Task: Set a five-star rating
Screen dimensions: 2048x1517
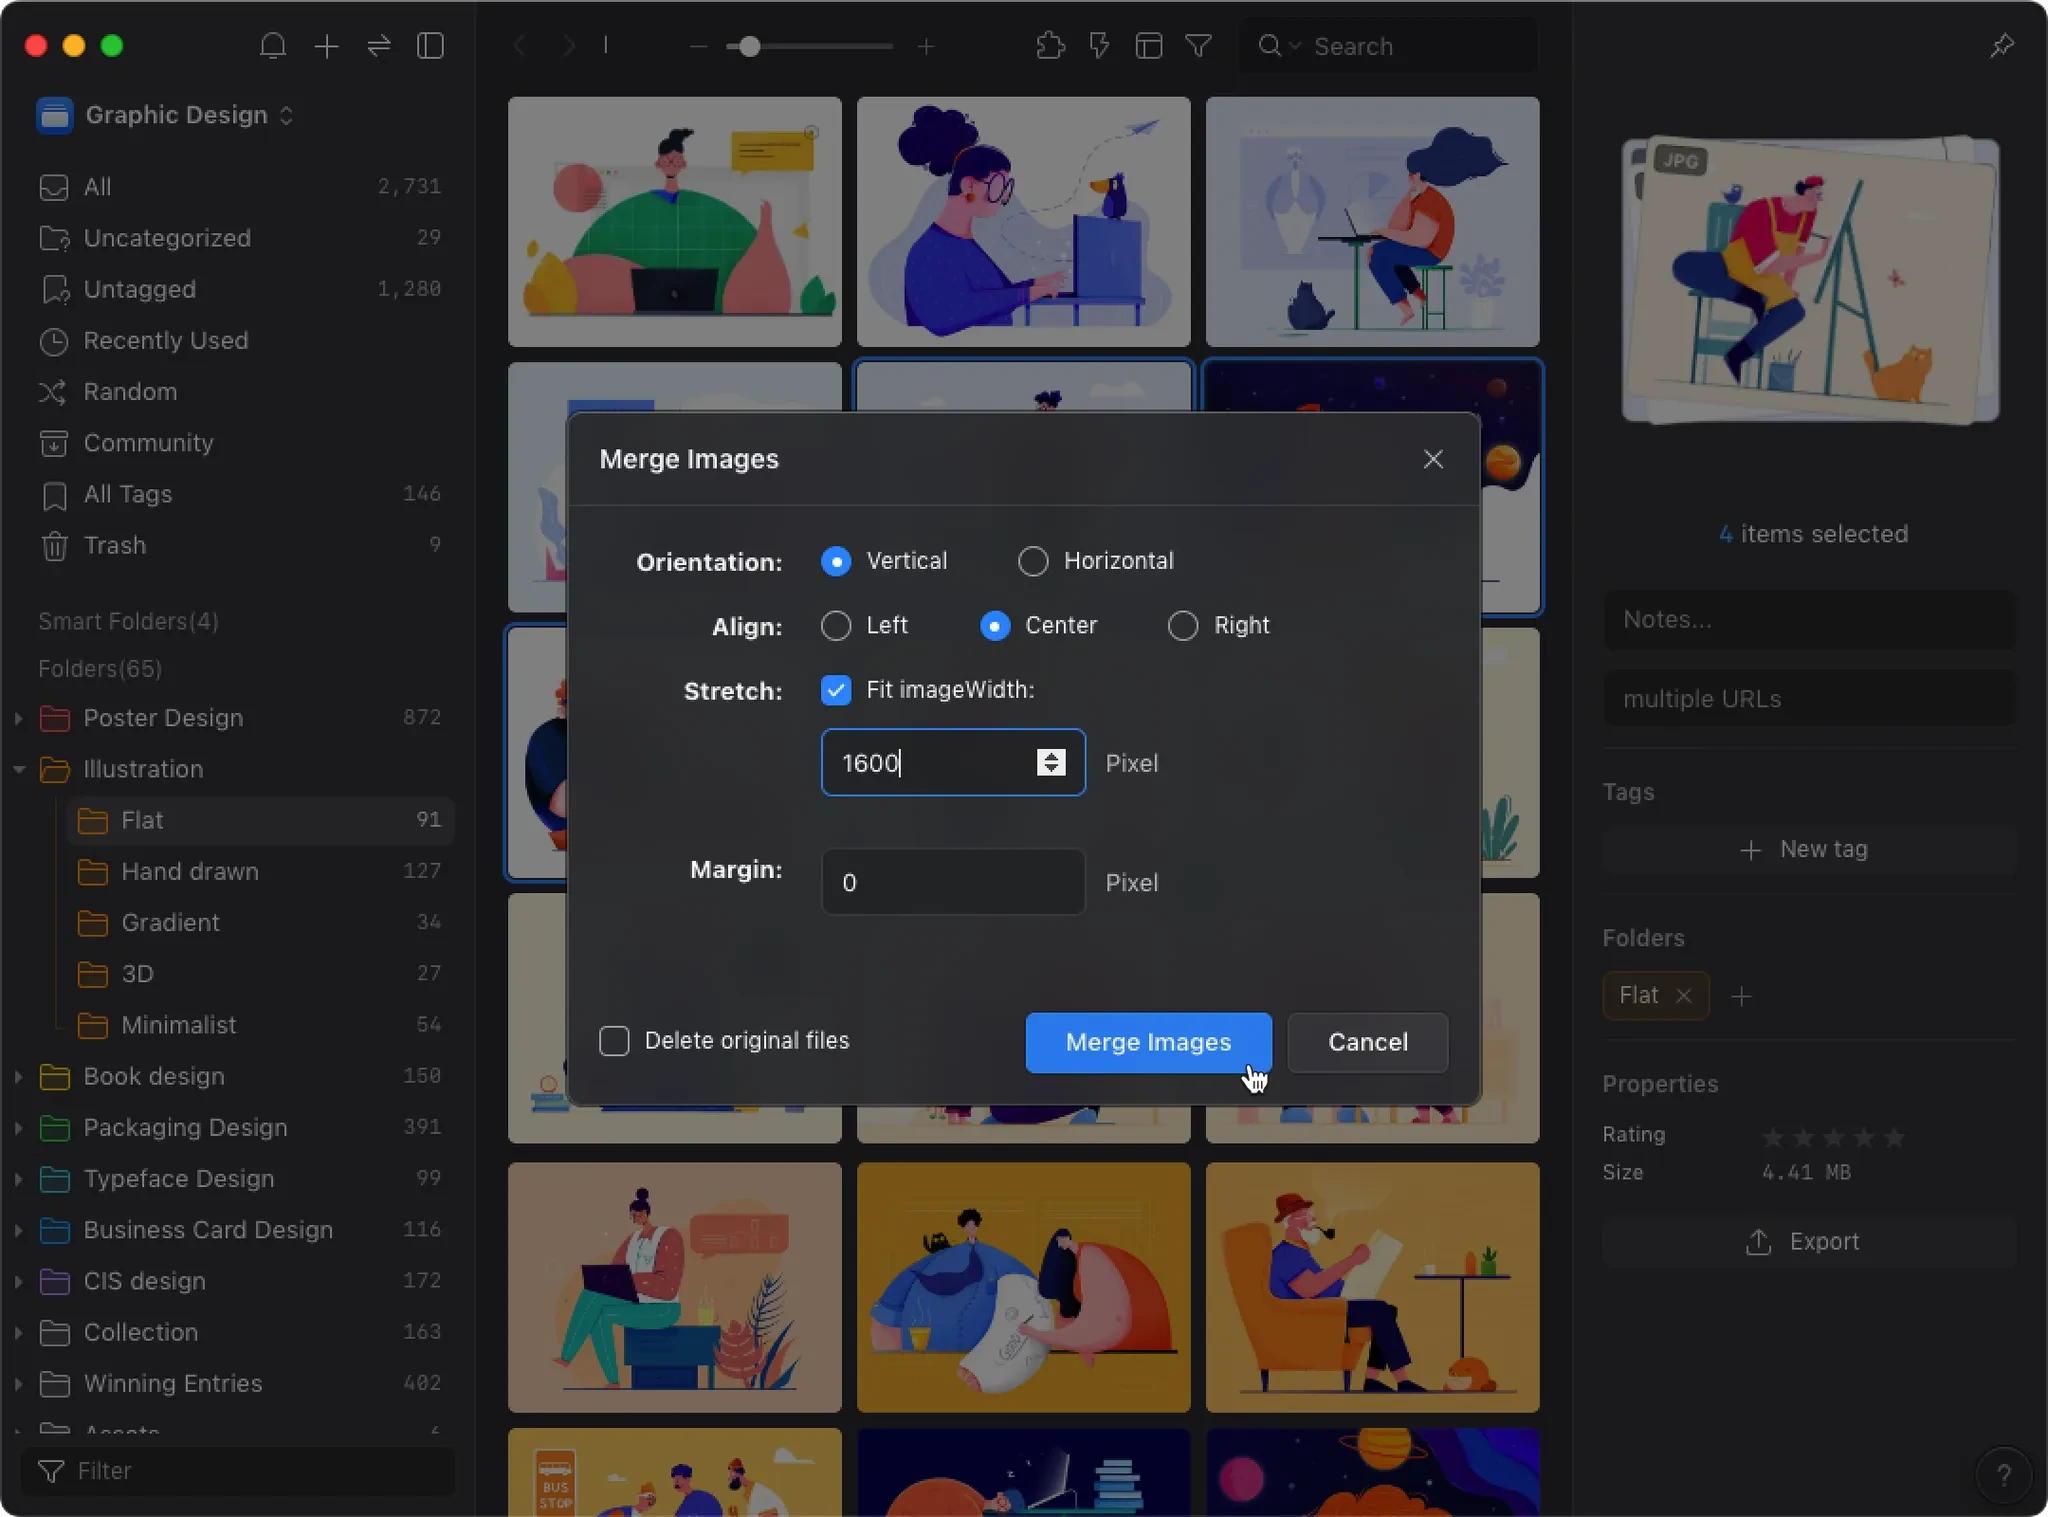Action: pyautogui.click(x=1894, y=1138)
